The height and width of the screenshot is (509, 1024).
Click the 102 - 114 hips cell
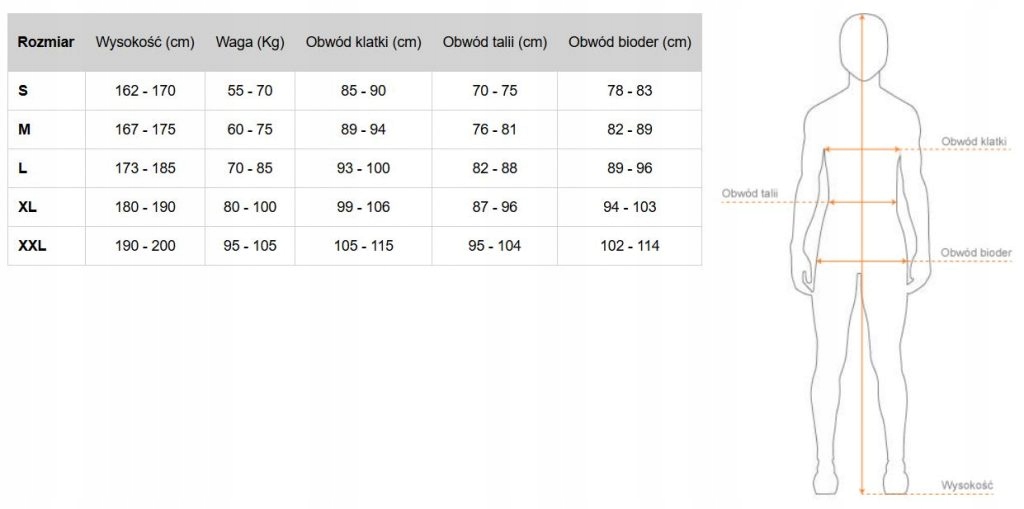pos(630,246)
